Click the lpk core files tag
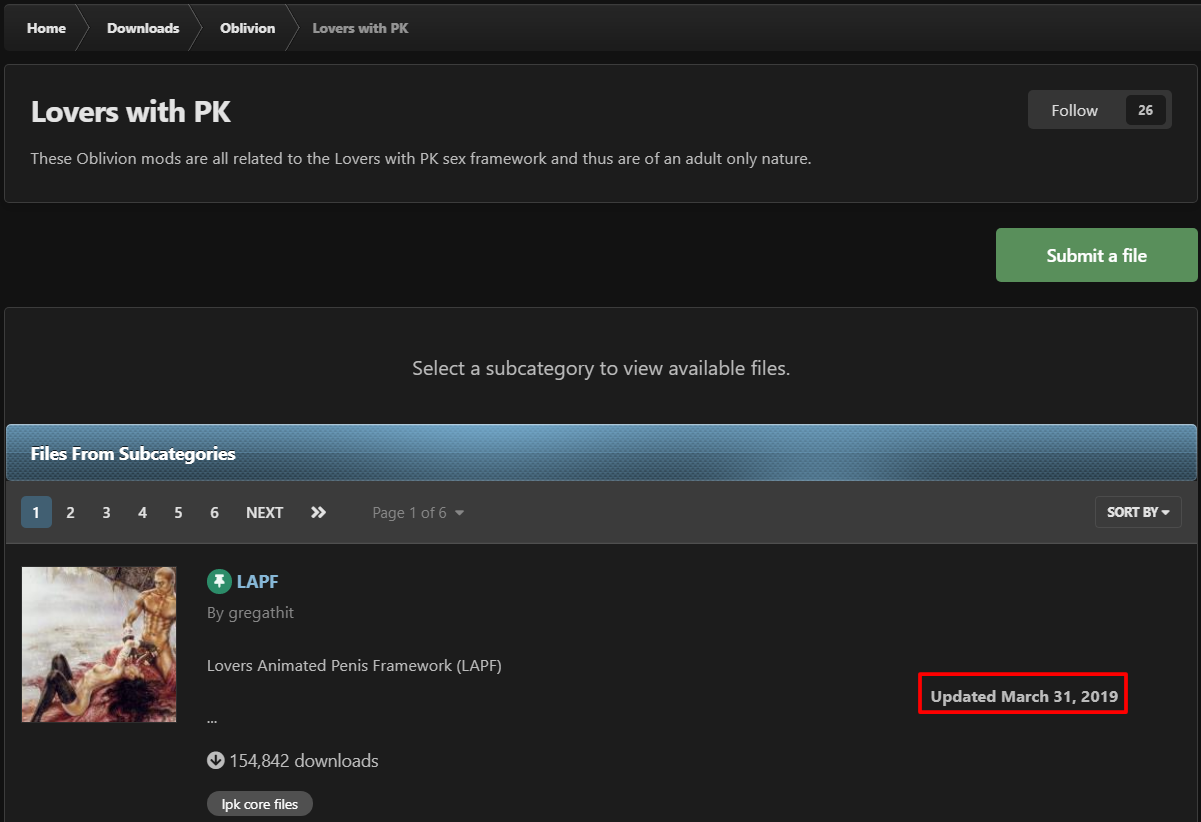1201x822 pixels. coord(260,804)
